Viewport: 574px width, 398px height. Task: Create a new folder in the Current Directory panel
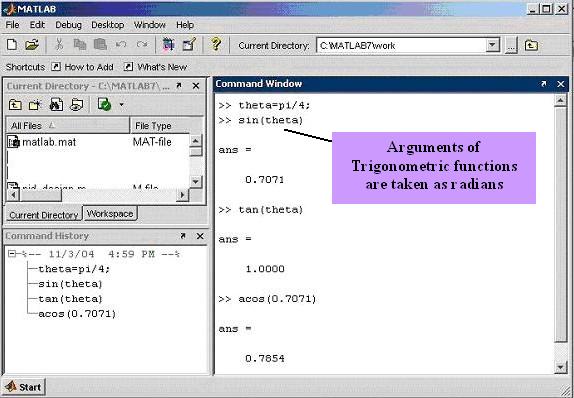coord(35,105)
